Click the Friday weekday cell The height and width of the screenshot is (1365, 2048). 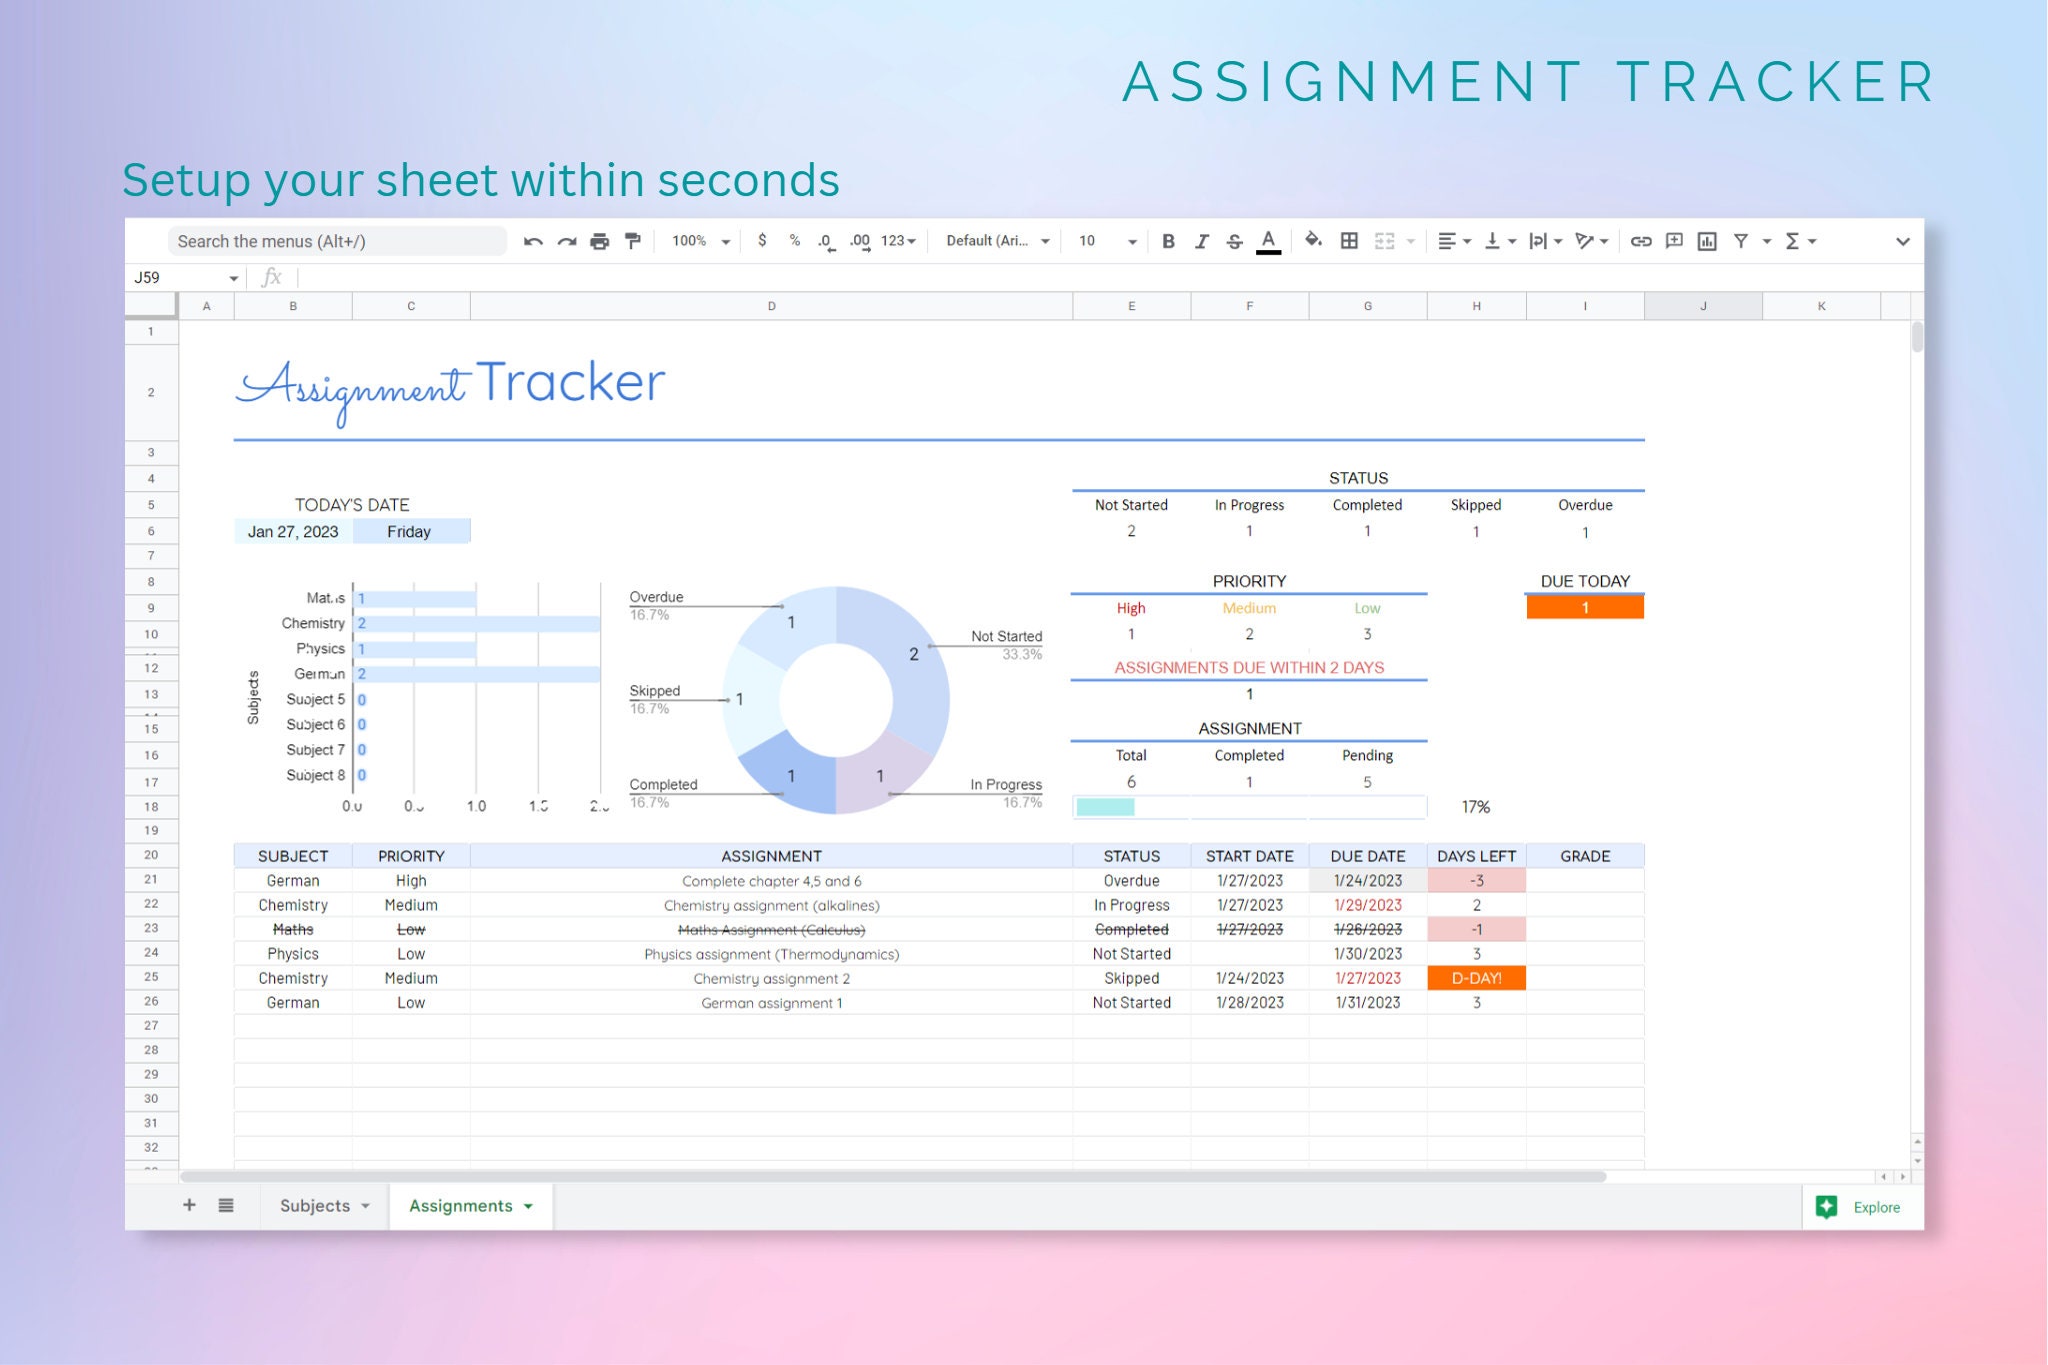tap(410, 531)
